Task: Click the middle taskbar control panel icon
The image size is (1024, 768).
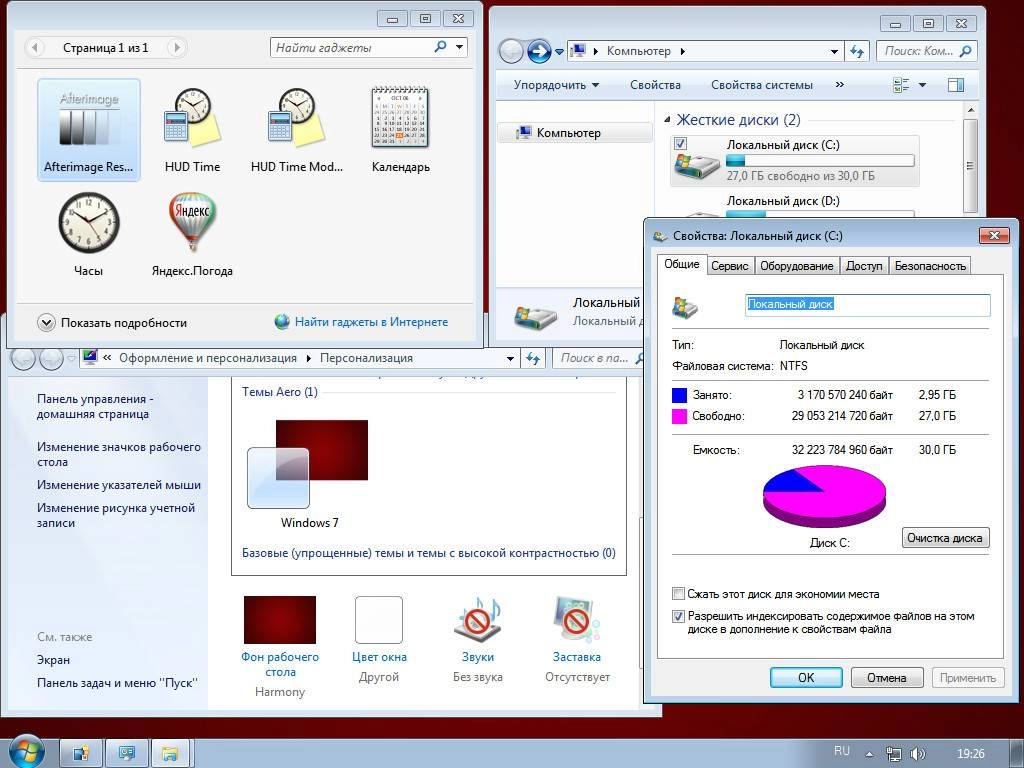Action: 127,753
